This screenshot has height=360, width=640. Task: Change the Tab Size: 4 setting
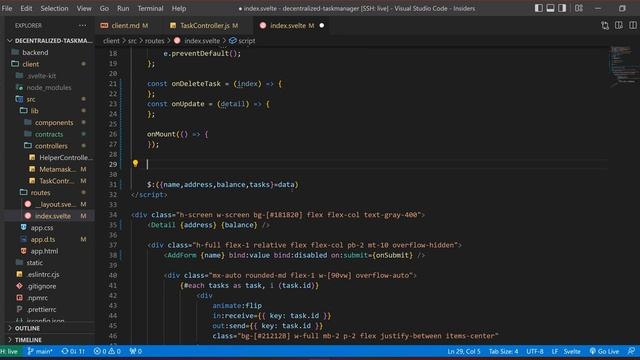click(x=503, y=351)
